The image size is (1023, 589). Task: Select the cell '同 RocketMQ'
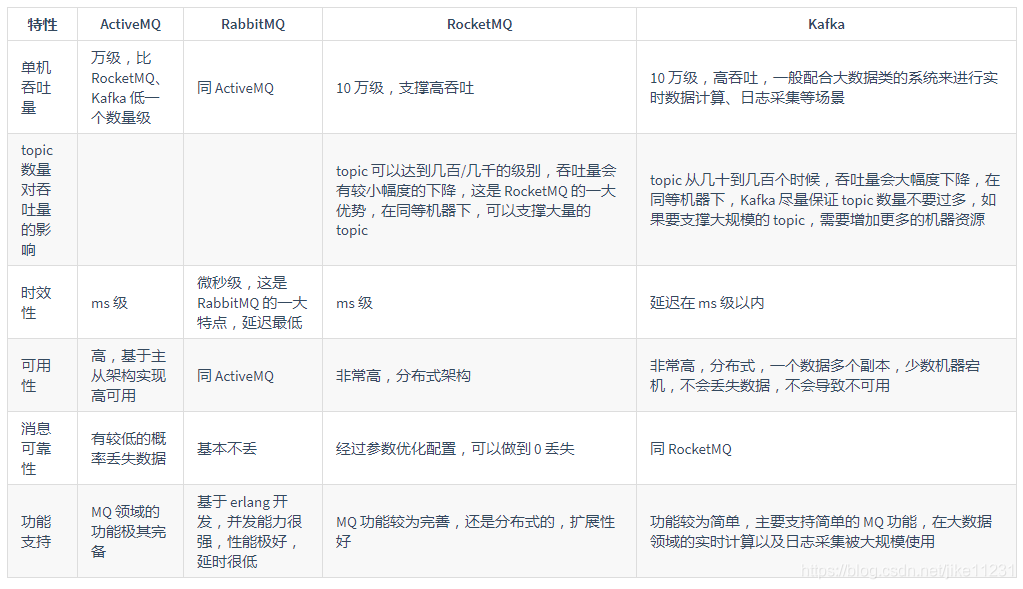coord(826,448)
